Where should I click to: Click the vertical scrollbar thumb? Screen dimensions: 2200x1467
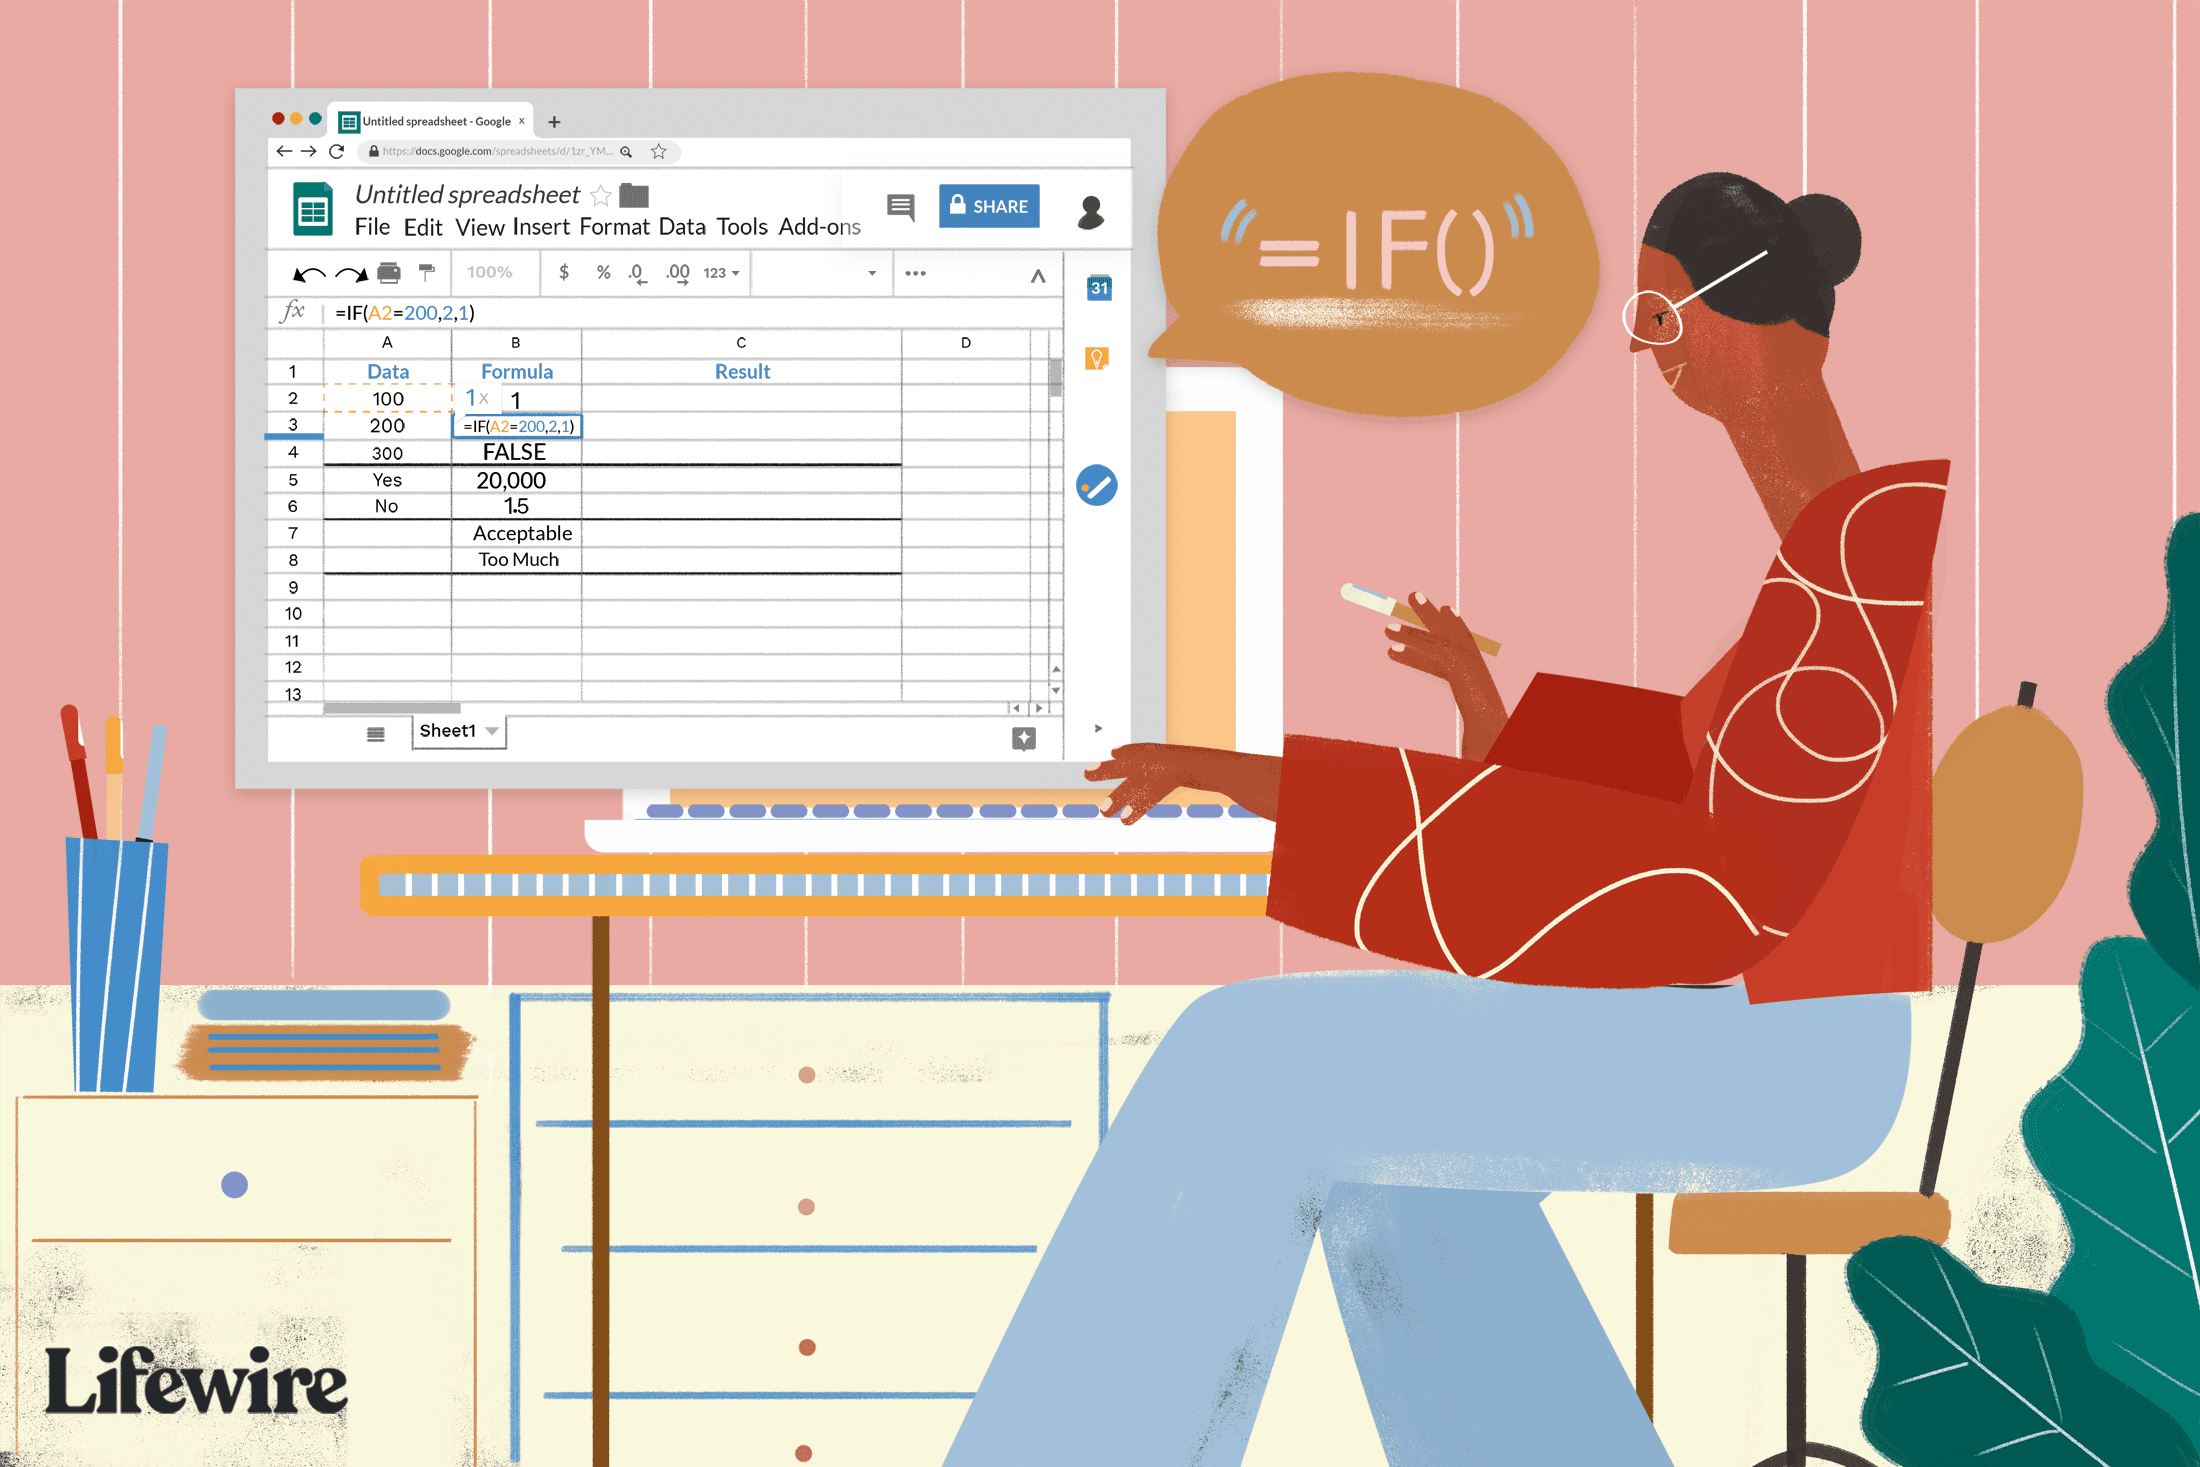click(x=1055, y=377)
